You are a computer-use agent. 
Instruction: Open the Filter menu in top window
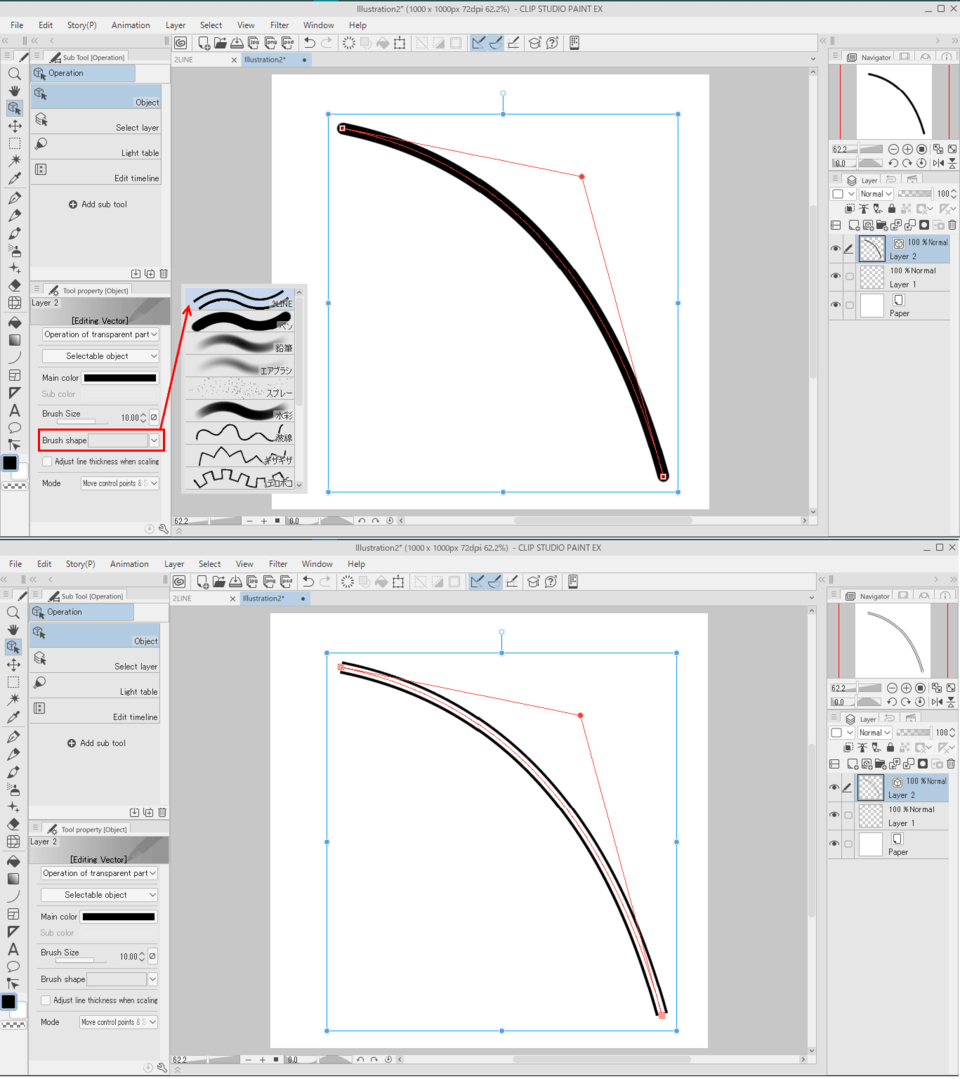coord(279,25)
